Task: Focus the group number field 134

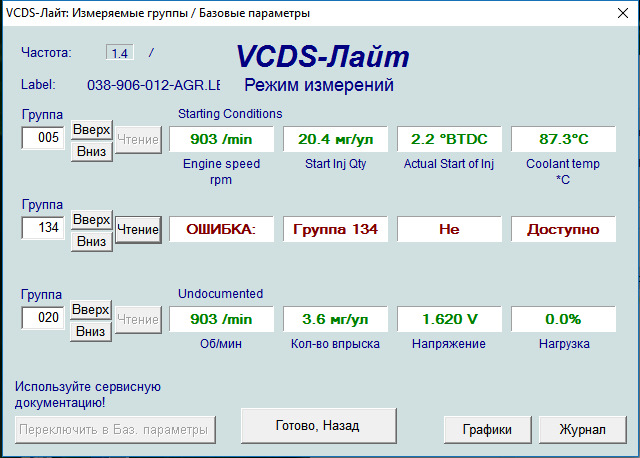Action: [x=43, y=228]
